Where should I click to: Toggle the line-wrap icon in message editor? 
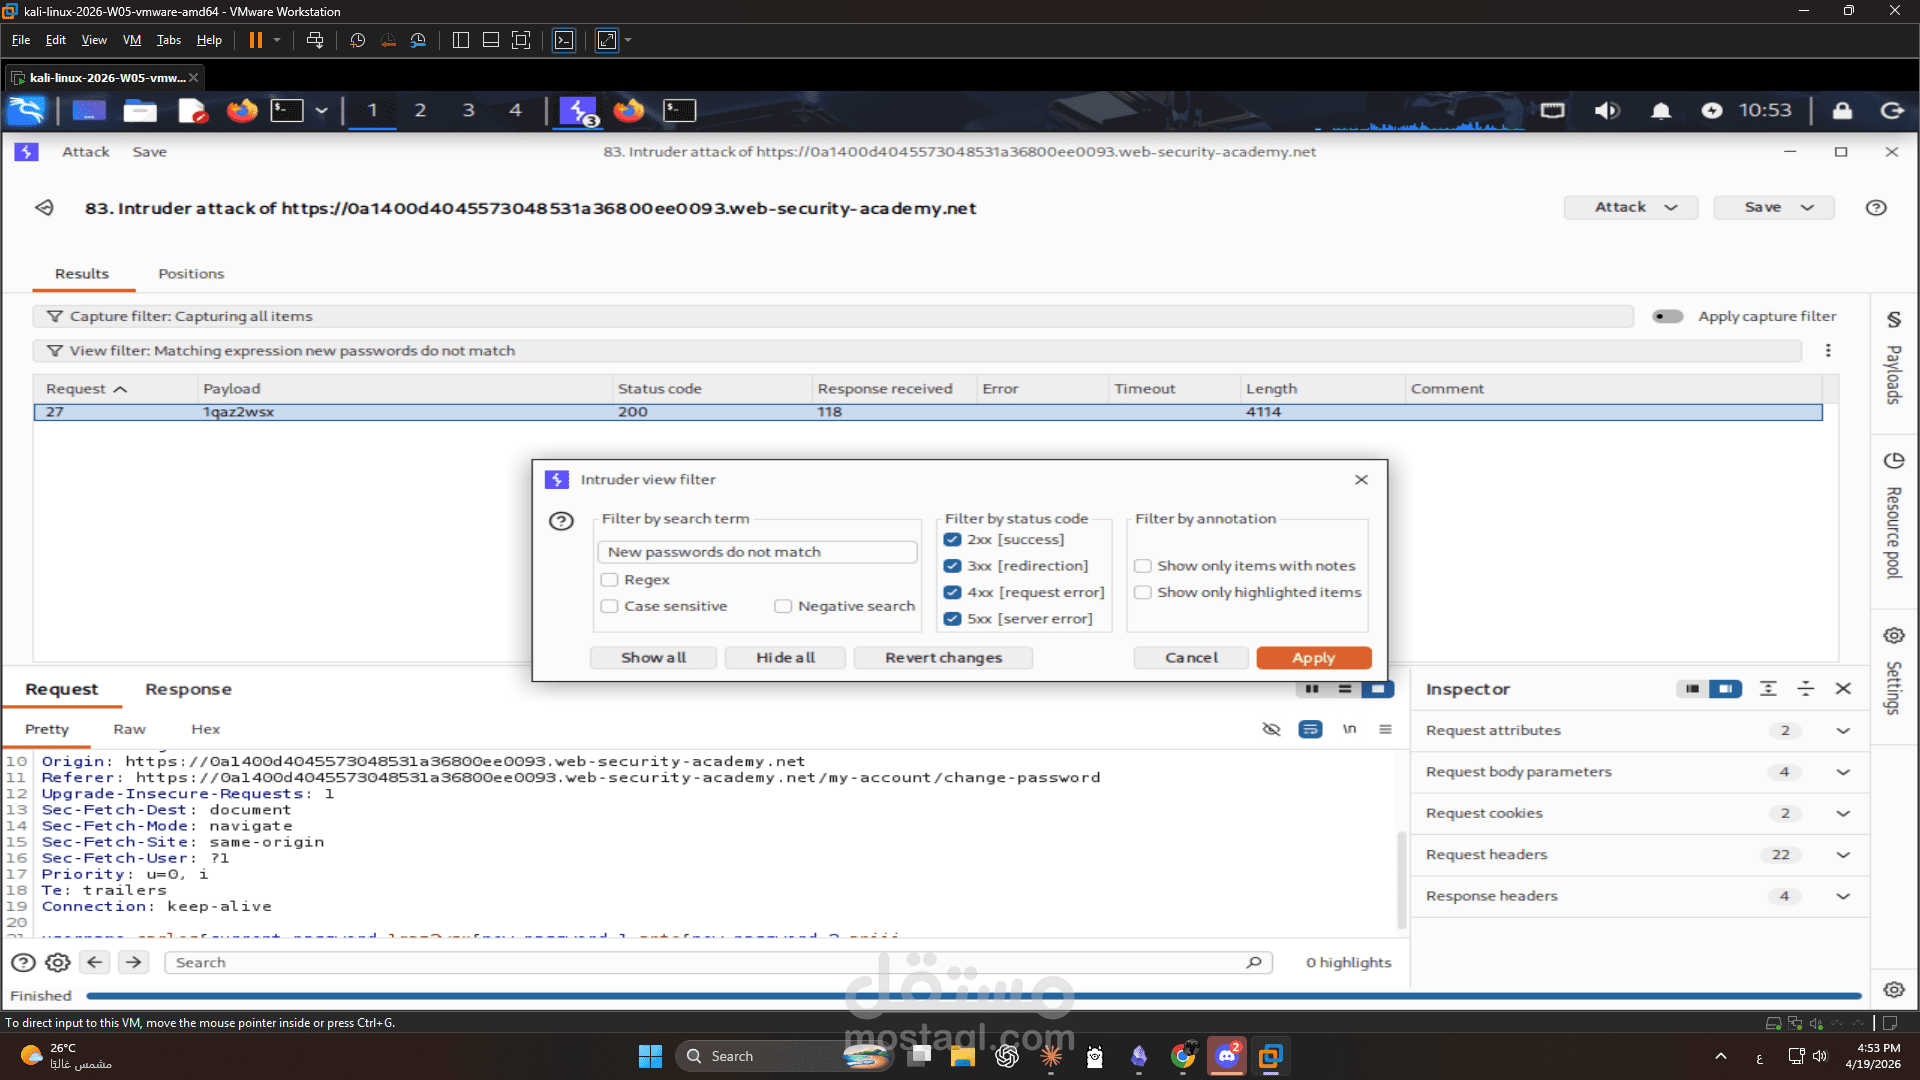click(x=1310, y=729)
